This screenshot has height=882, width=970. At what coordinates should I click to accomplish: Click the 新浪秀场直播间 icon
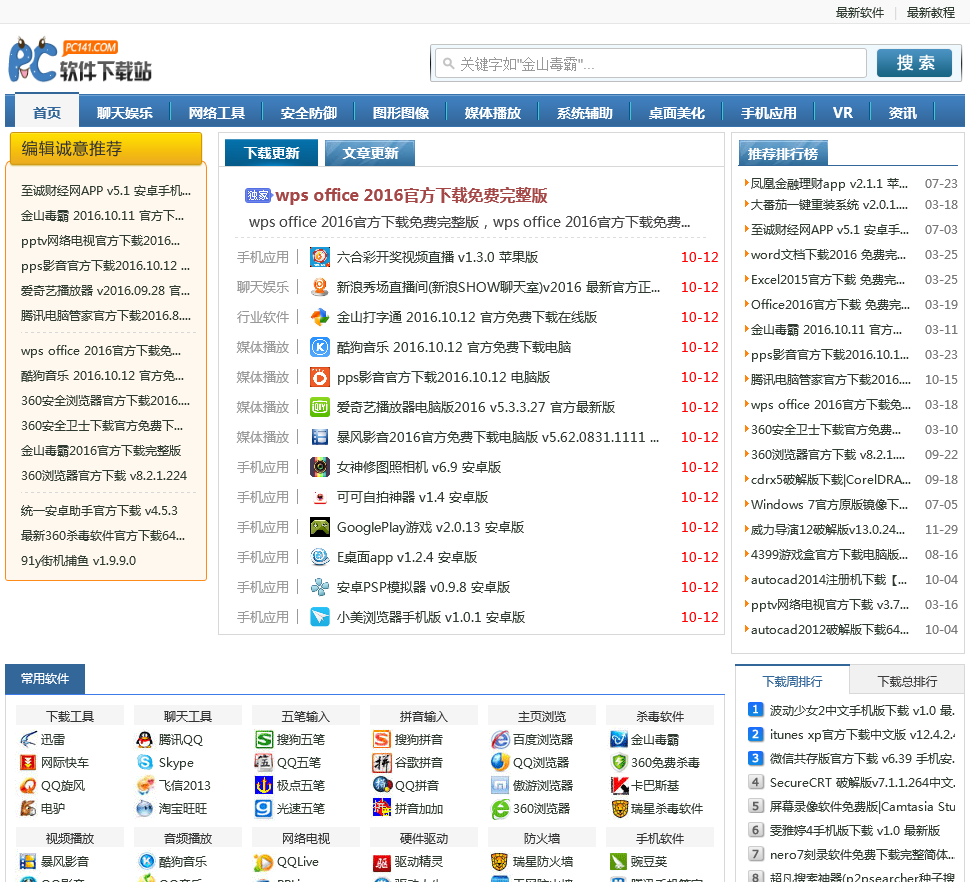(x=320, y=287)
